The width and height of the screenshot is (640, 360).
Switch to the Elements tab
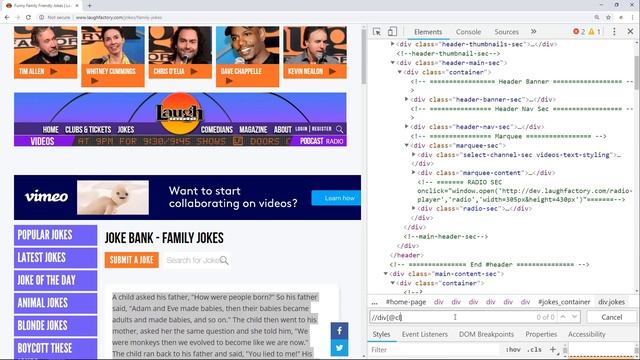(428, 32)
